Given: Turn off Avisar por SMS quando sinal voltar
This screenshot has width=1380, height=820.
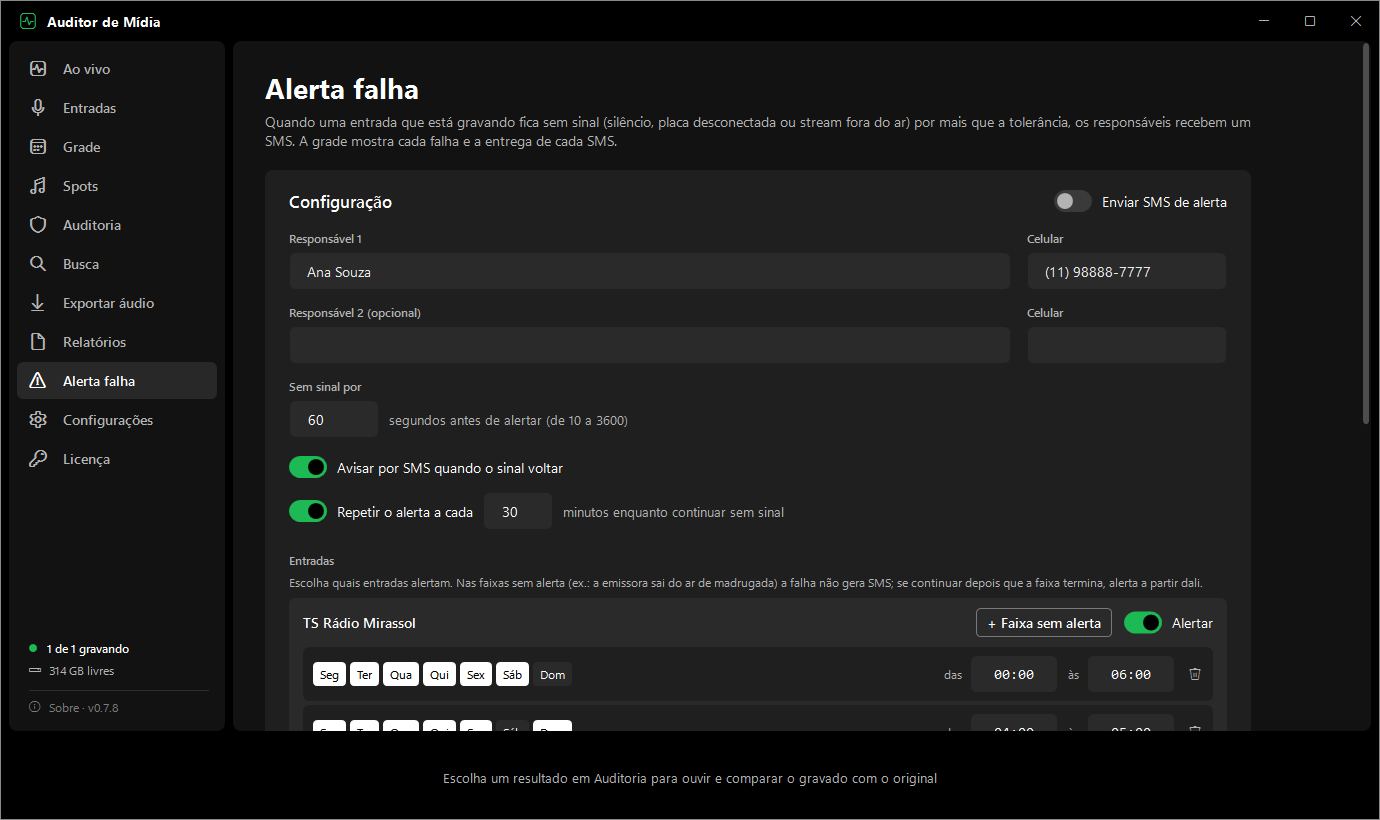Looking at the screenshot, I should tap(308, 467).
